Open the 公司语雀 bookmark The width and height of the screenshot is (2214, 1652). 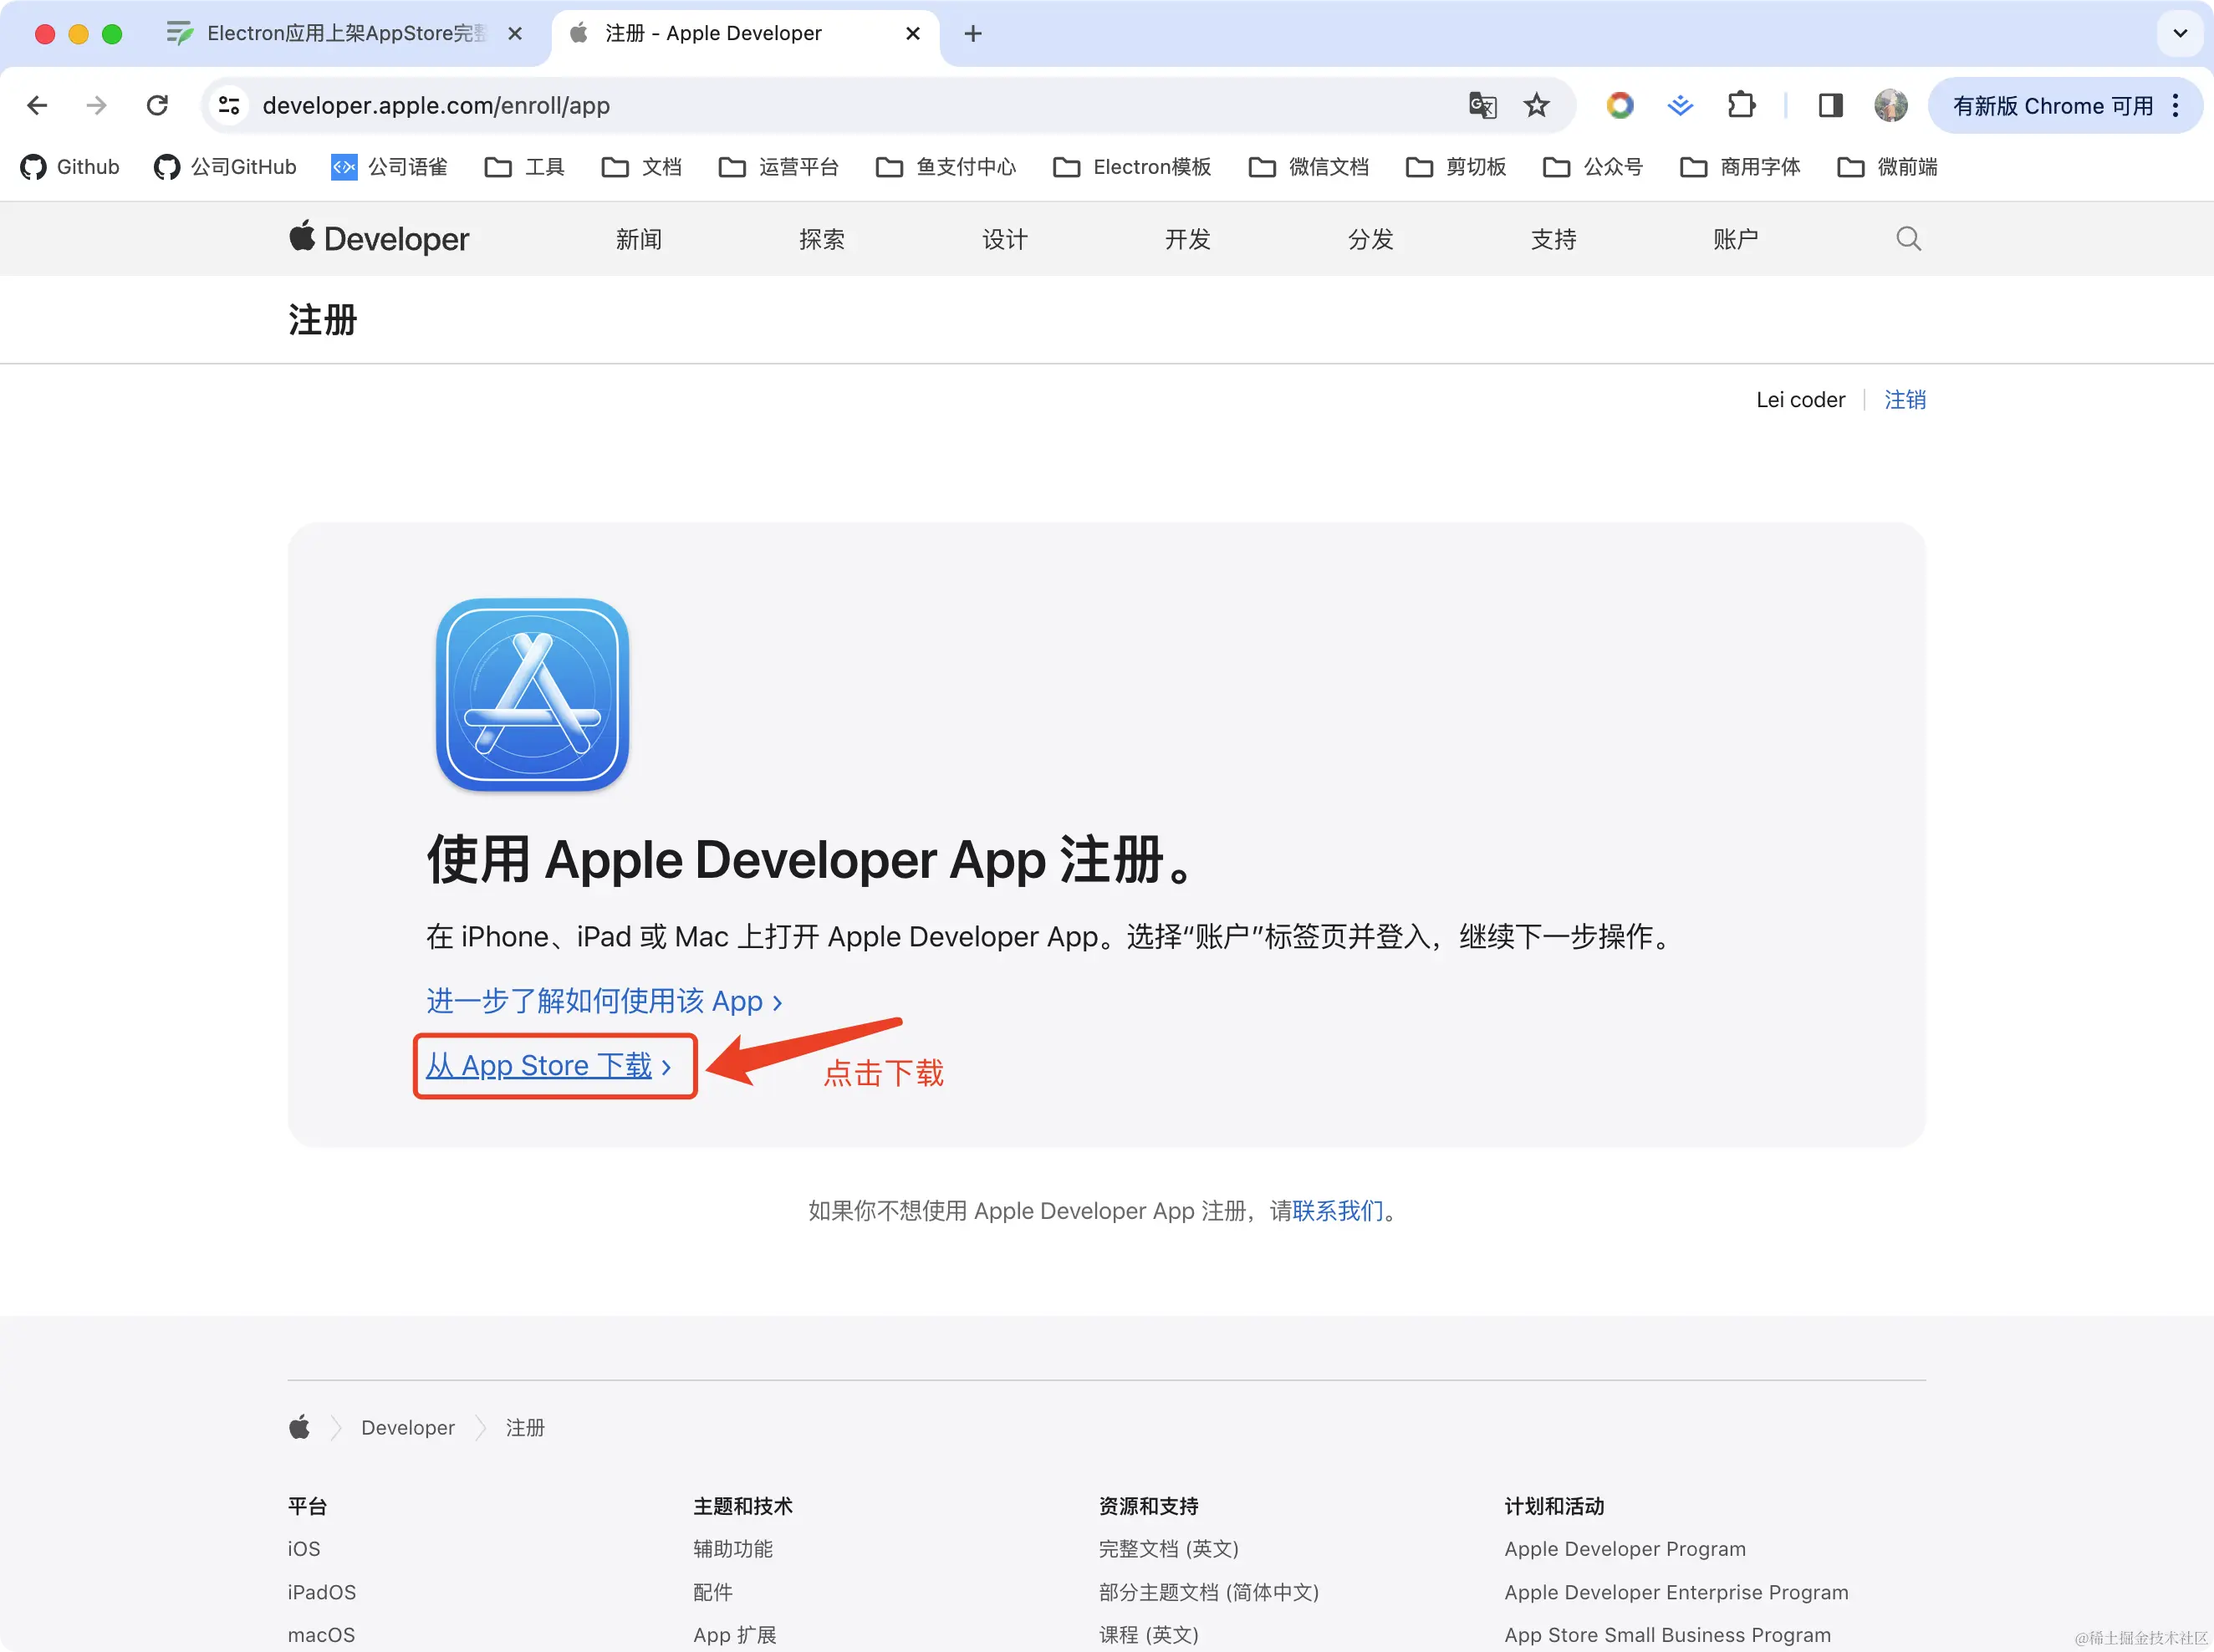[x=389, y=167]
